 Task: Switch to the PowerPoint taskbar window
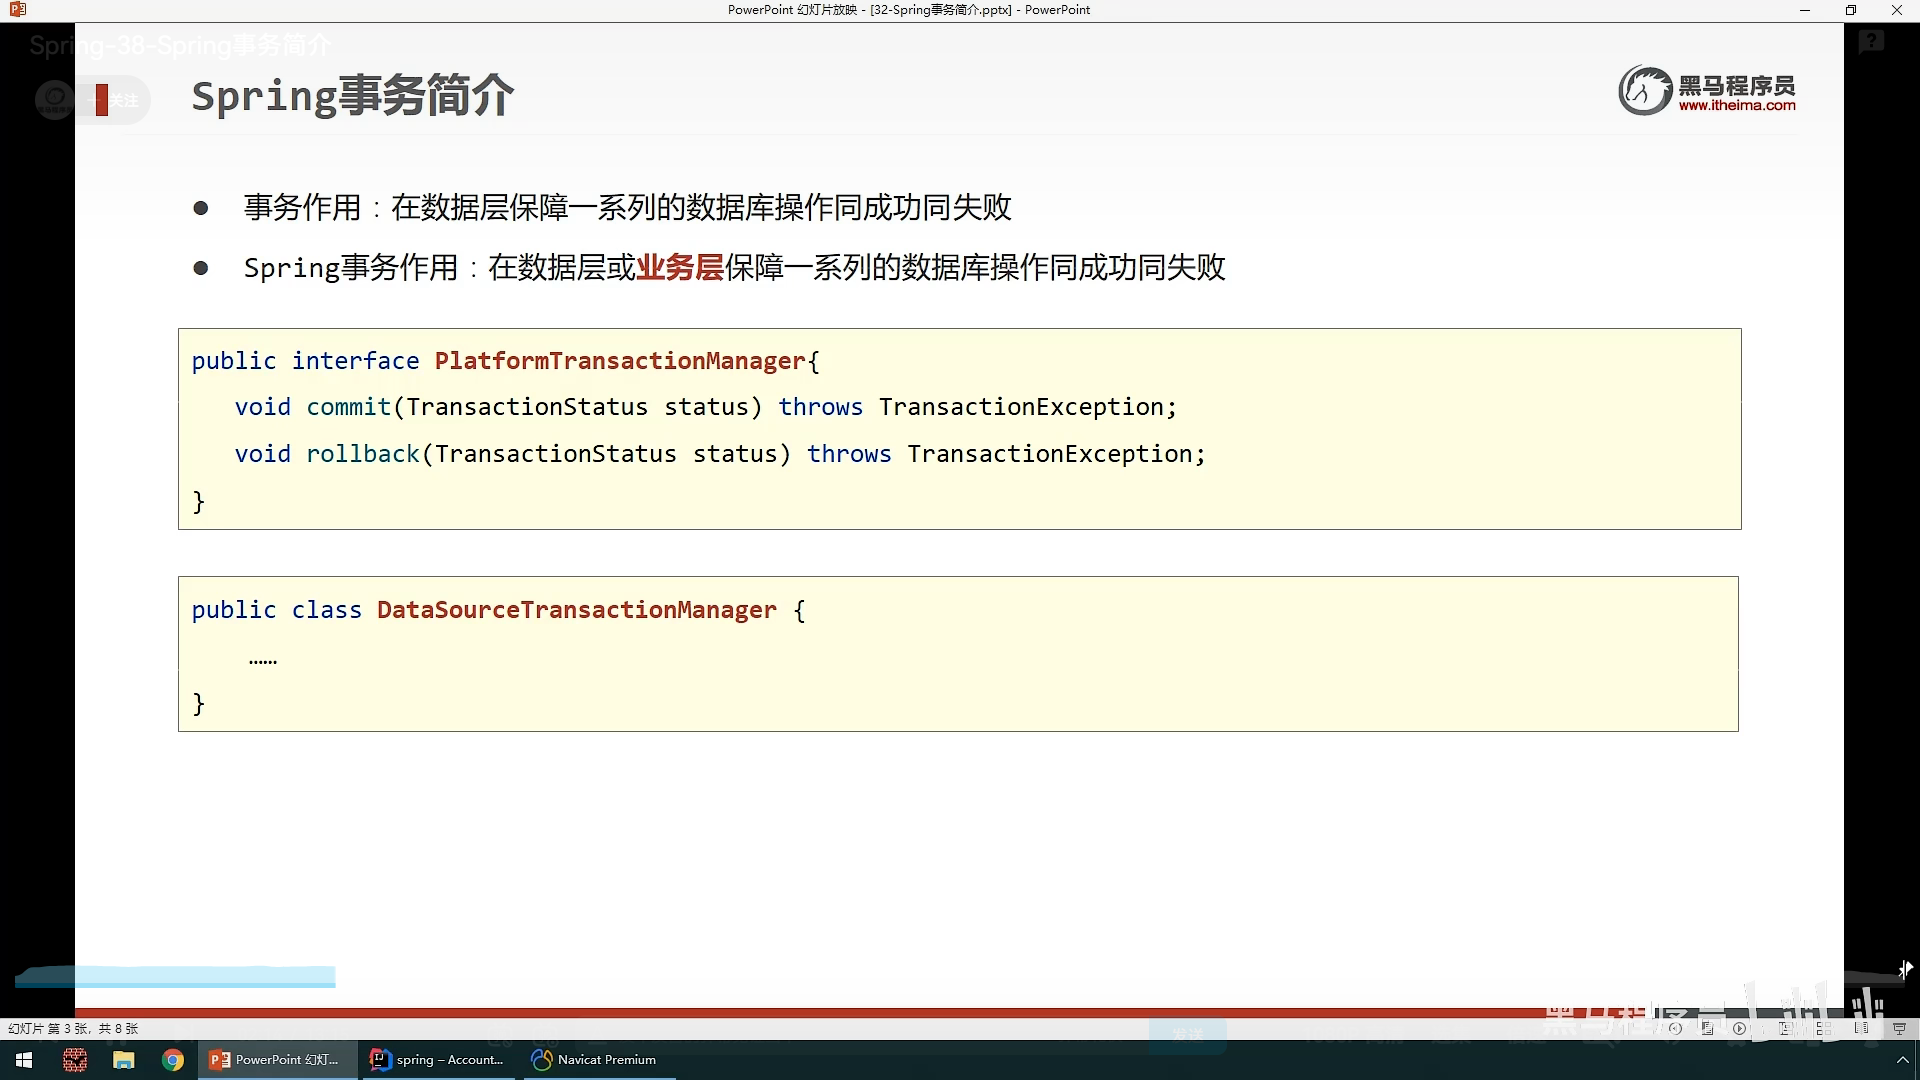pyautogui.click(x=276, y=1060)
